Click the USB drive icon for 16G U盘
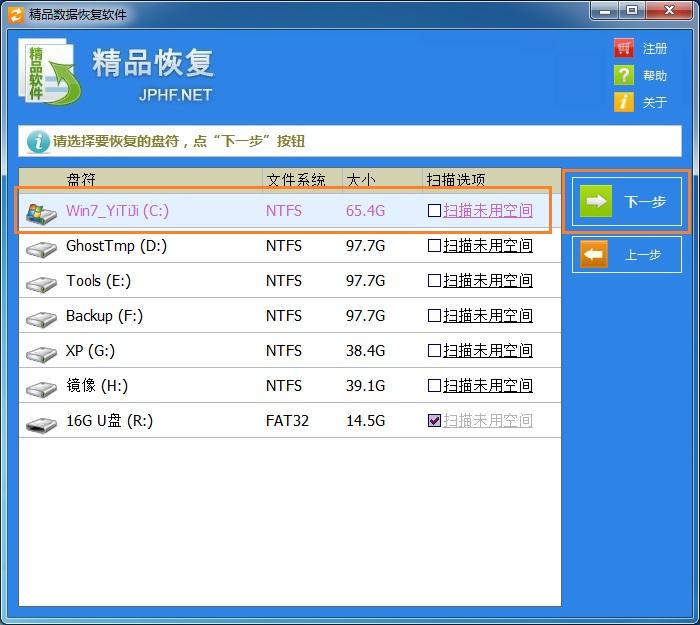The height and width of the screenshot is (625, 700). click(x=41, y=424)
